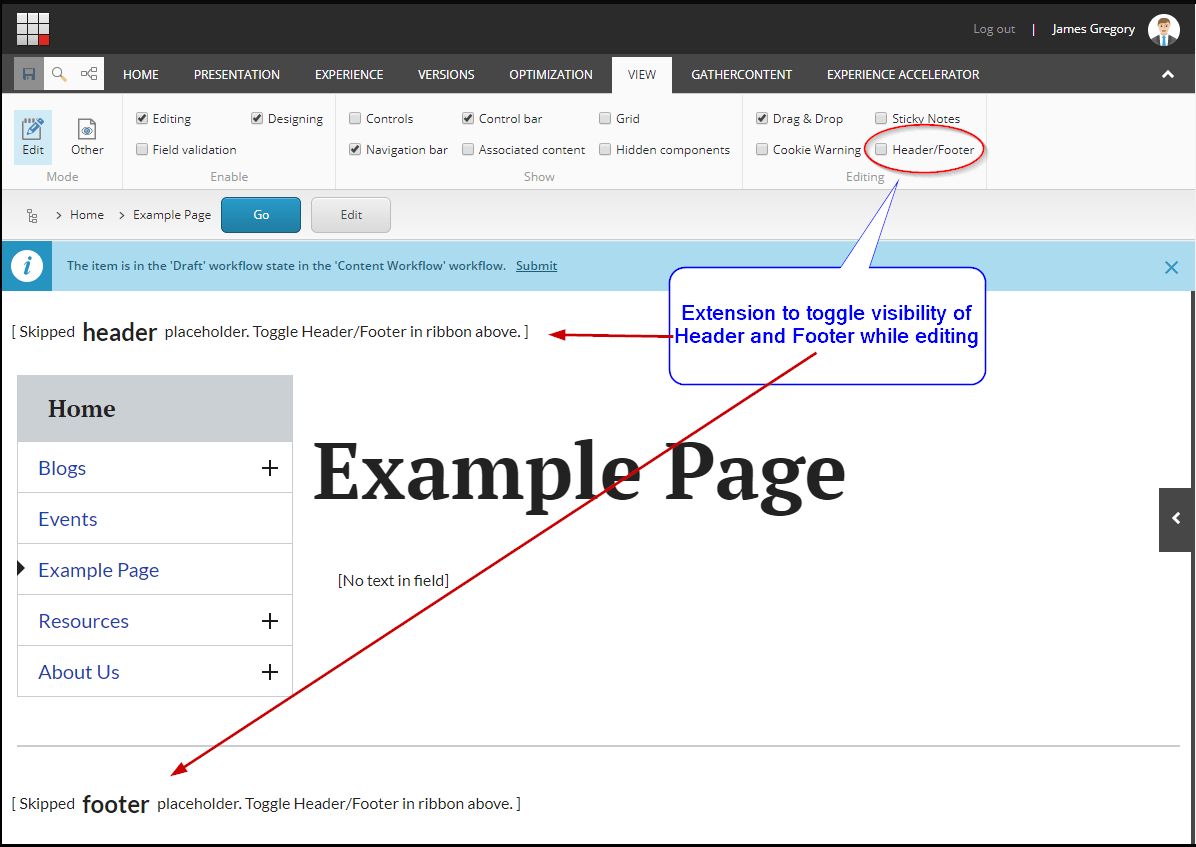The image size is (1196, 847).
Task: Expand Home breadcrumb chevron
Action: (58, 216)
